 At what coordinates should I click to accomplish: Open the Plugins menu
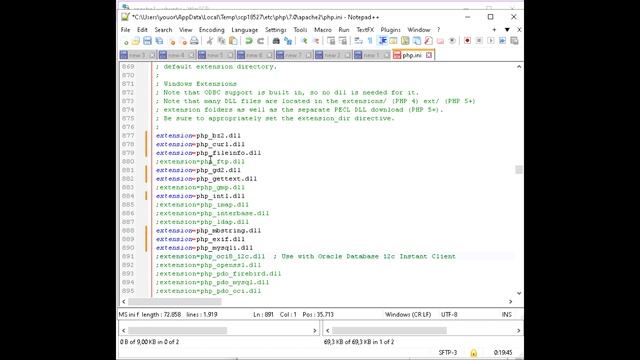coord(390,30)
